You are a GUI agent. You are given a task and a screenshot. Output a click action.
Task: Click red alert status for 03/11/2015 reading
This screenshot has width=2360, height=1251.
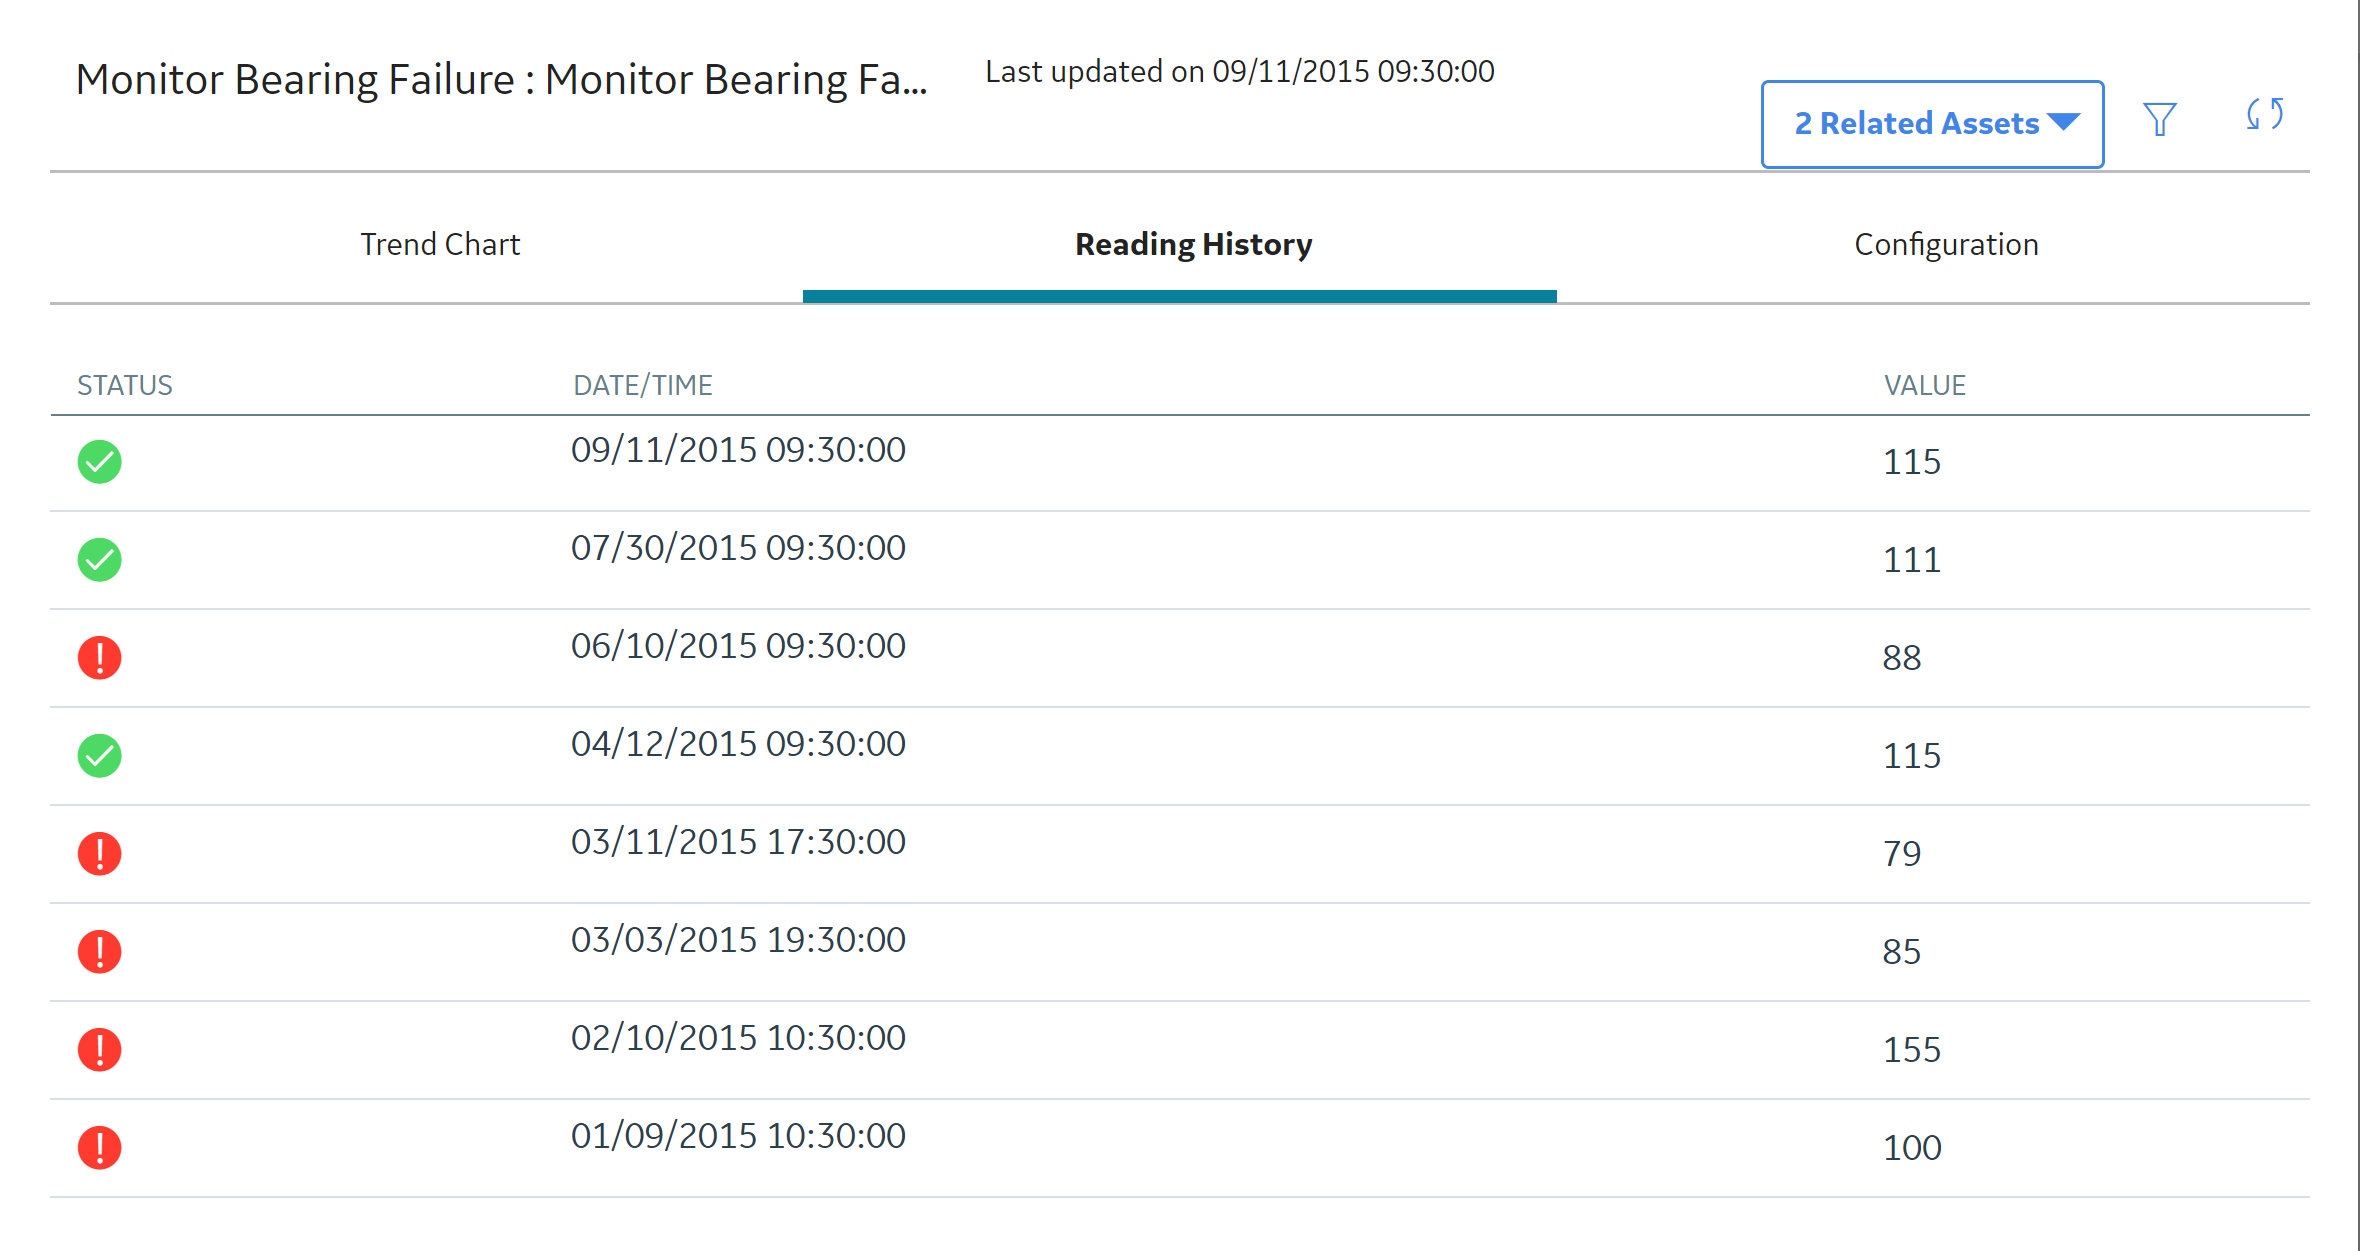[100, 854]
